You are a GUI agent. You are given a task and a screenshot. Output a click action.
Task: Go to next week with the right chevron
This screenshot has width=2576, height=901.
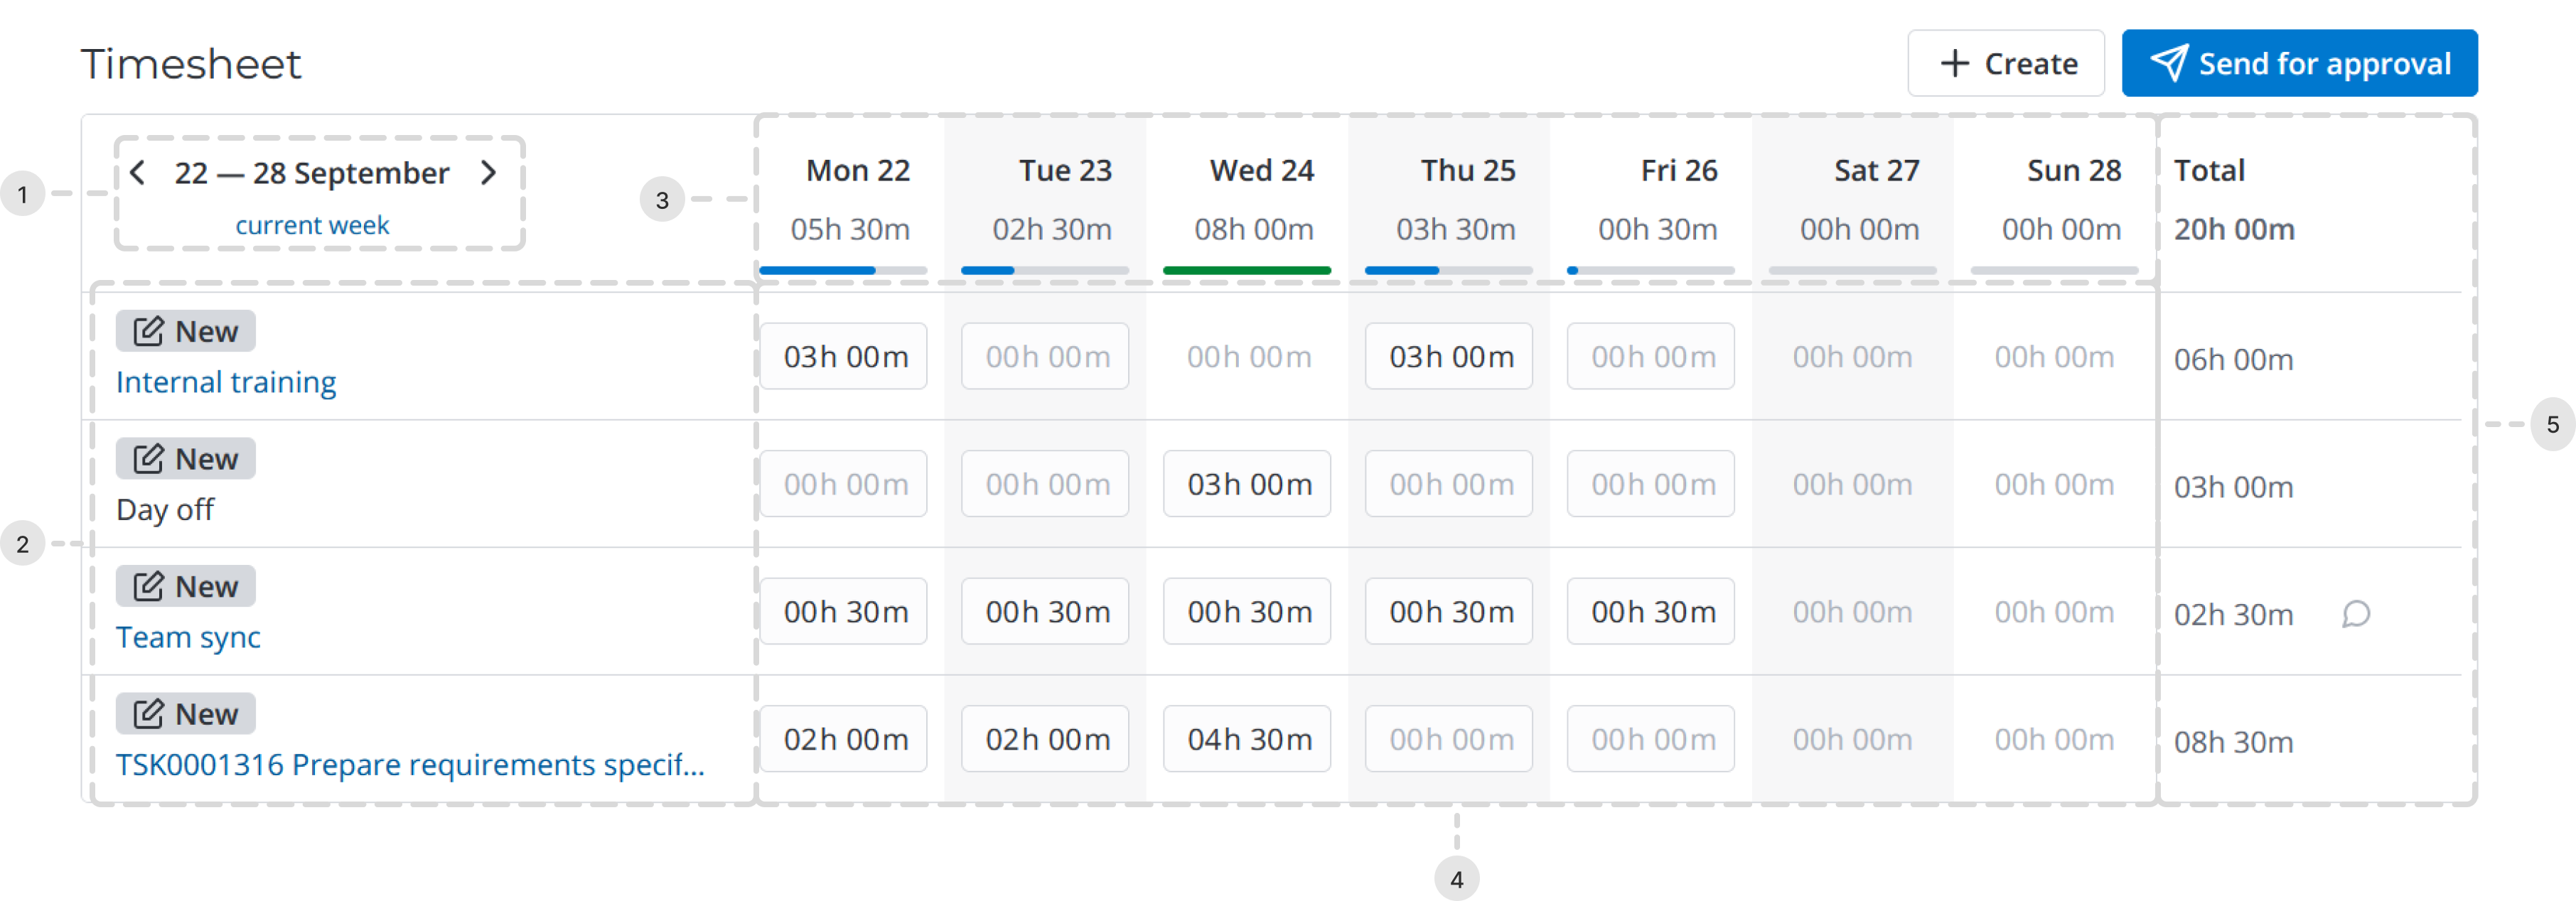pos(489,172)
